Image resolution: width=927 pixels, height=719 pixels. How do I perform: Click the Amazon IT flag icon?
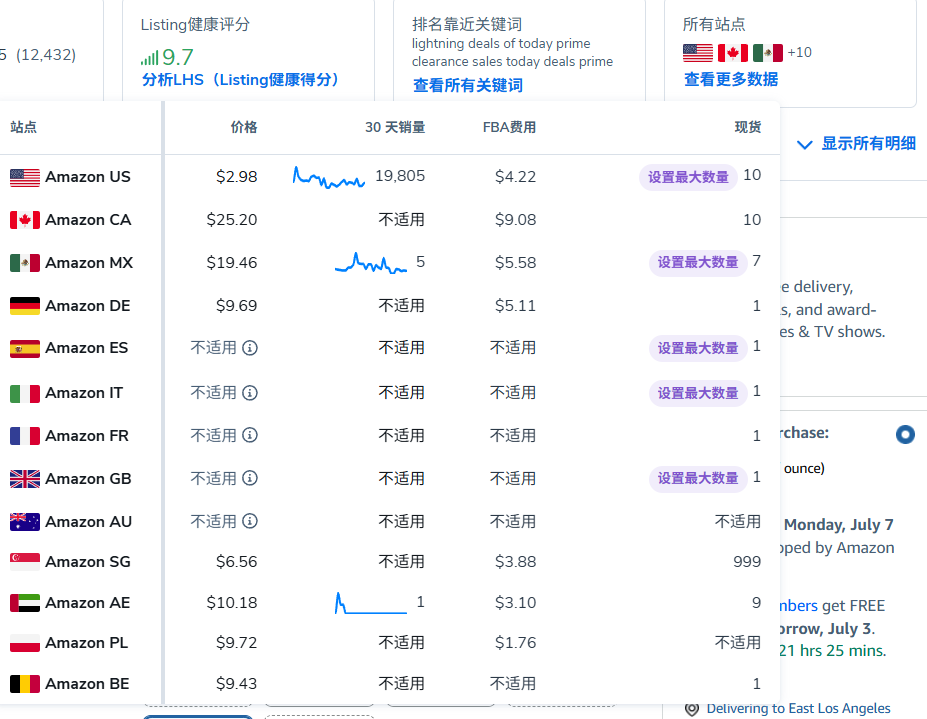[25, 393]
